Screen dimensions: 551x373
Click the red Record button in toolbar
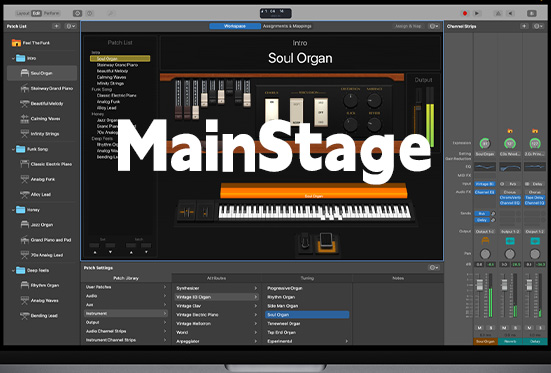465,13
